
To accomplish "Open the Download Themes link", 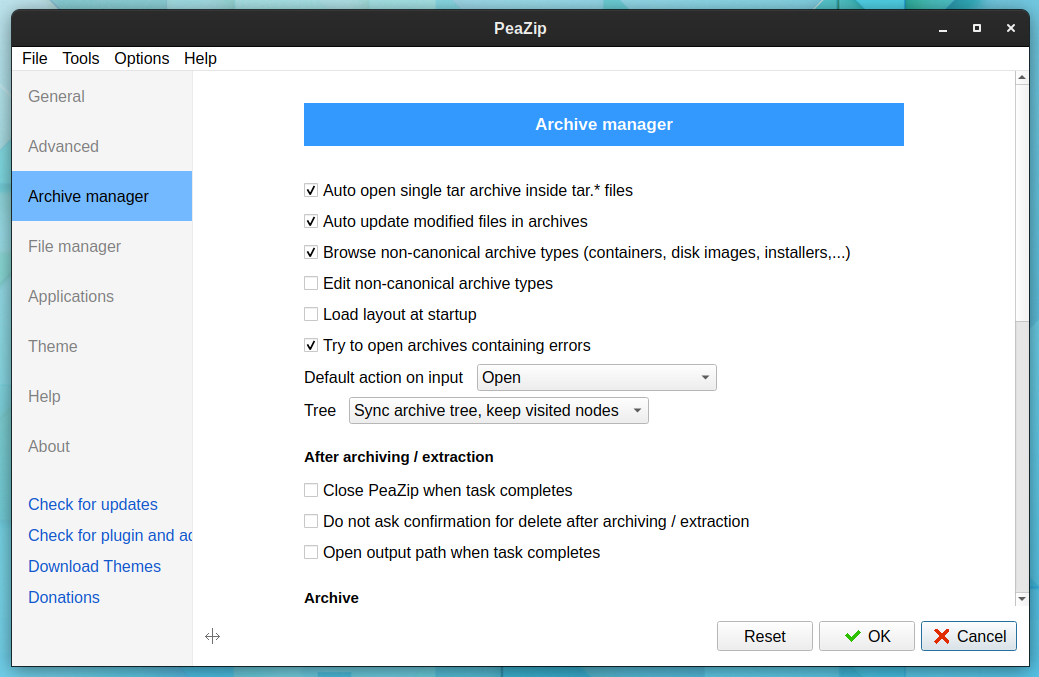I will [x=95, y=566].
